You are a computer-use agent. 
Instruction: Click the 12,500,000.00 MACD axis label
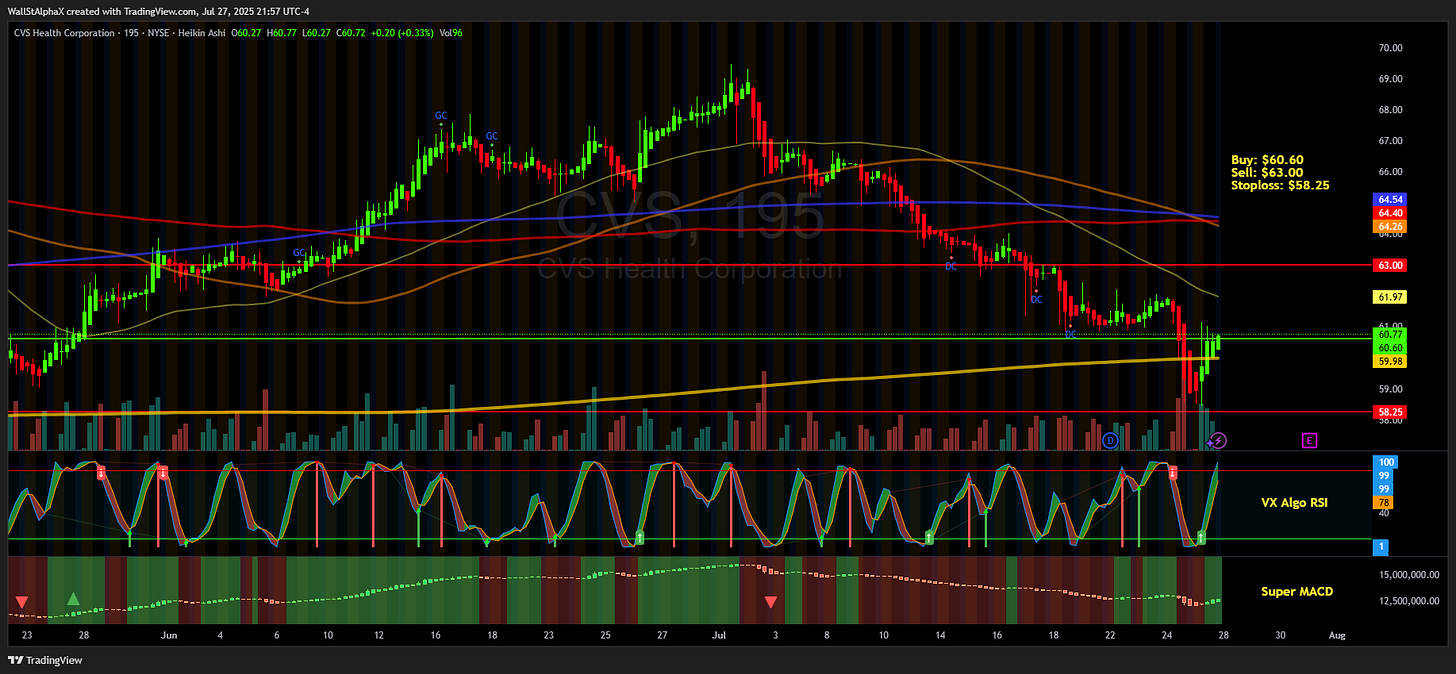point(1411,600)
